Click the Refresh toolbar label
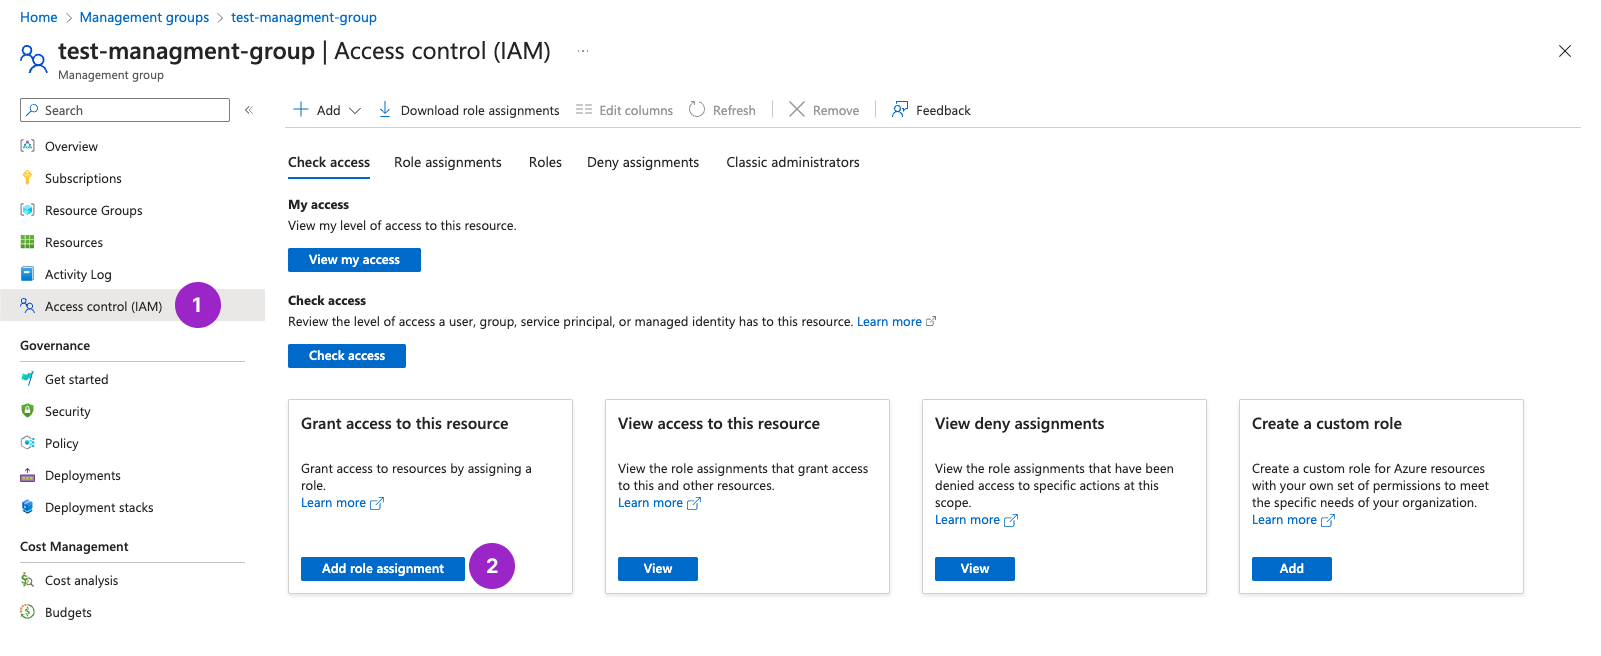Viewport: 1601px width, 656px height. (x=734, y=110)
